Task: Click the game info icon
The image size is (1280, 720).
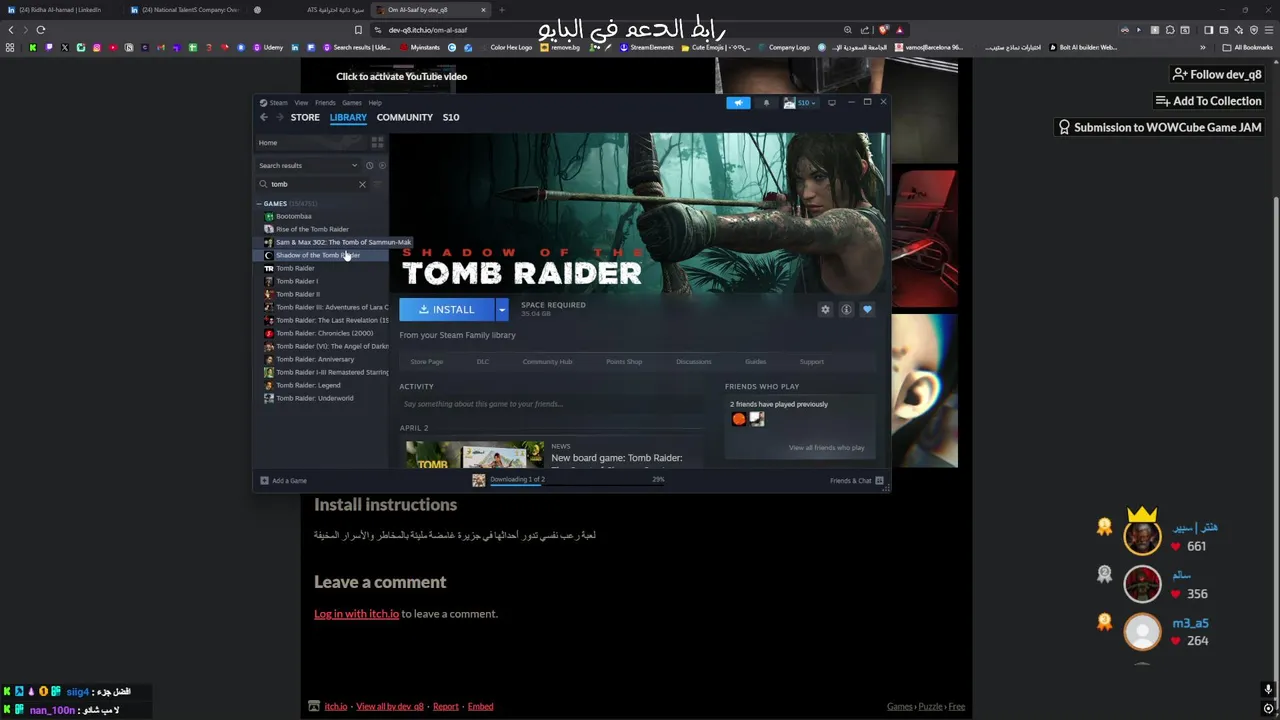Action: click(846, 309)
